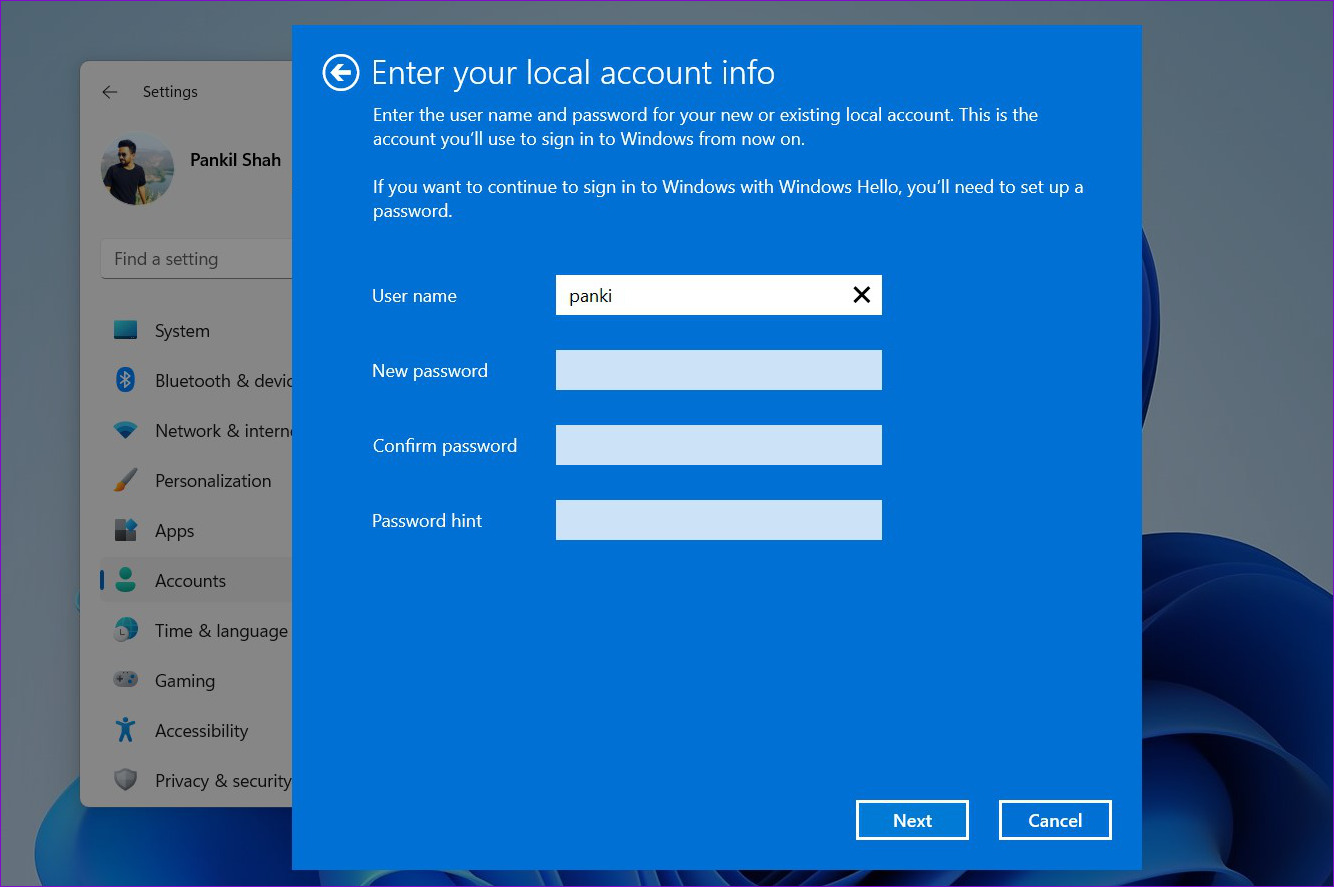
Task: Select the Privacy & security shield icon
Action: point(125,780)
